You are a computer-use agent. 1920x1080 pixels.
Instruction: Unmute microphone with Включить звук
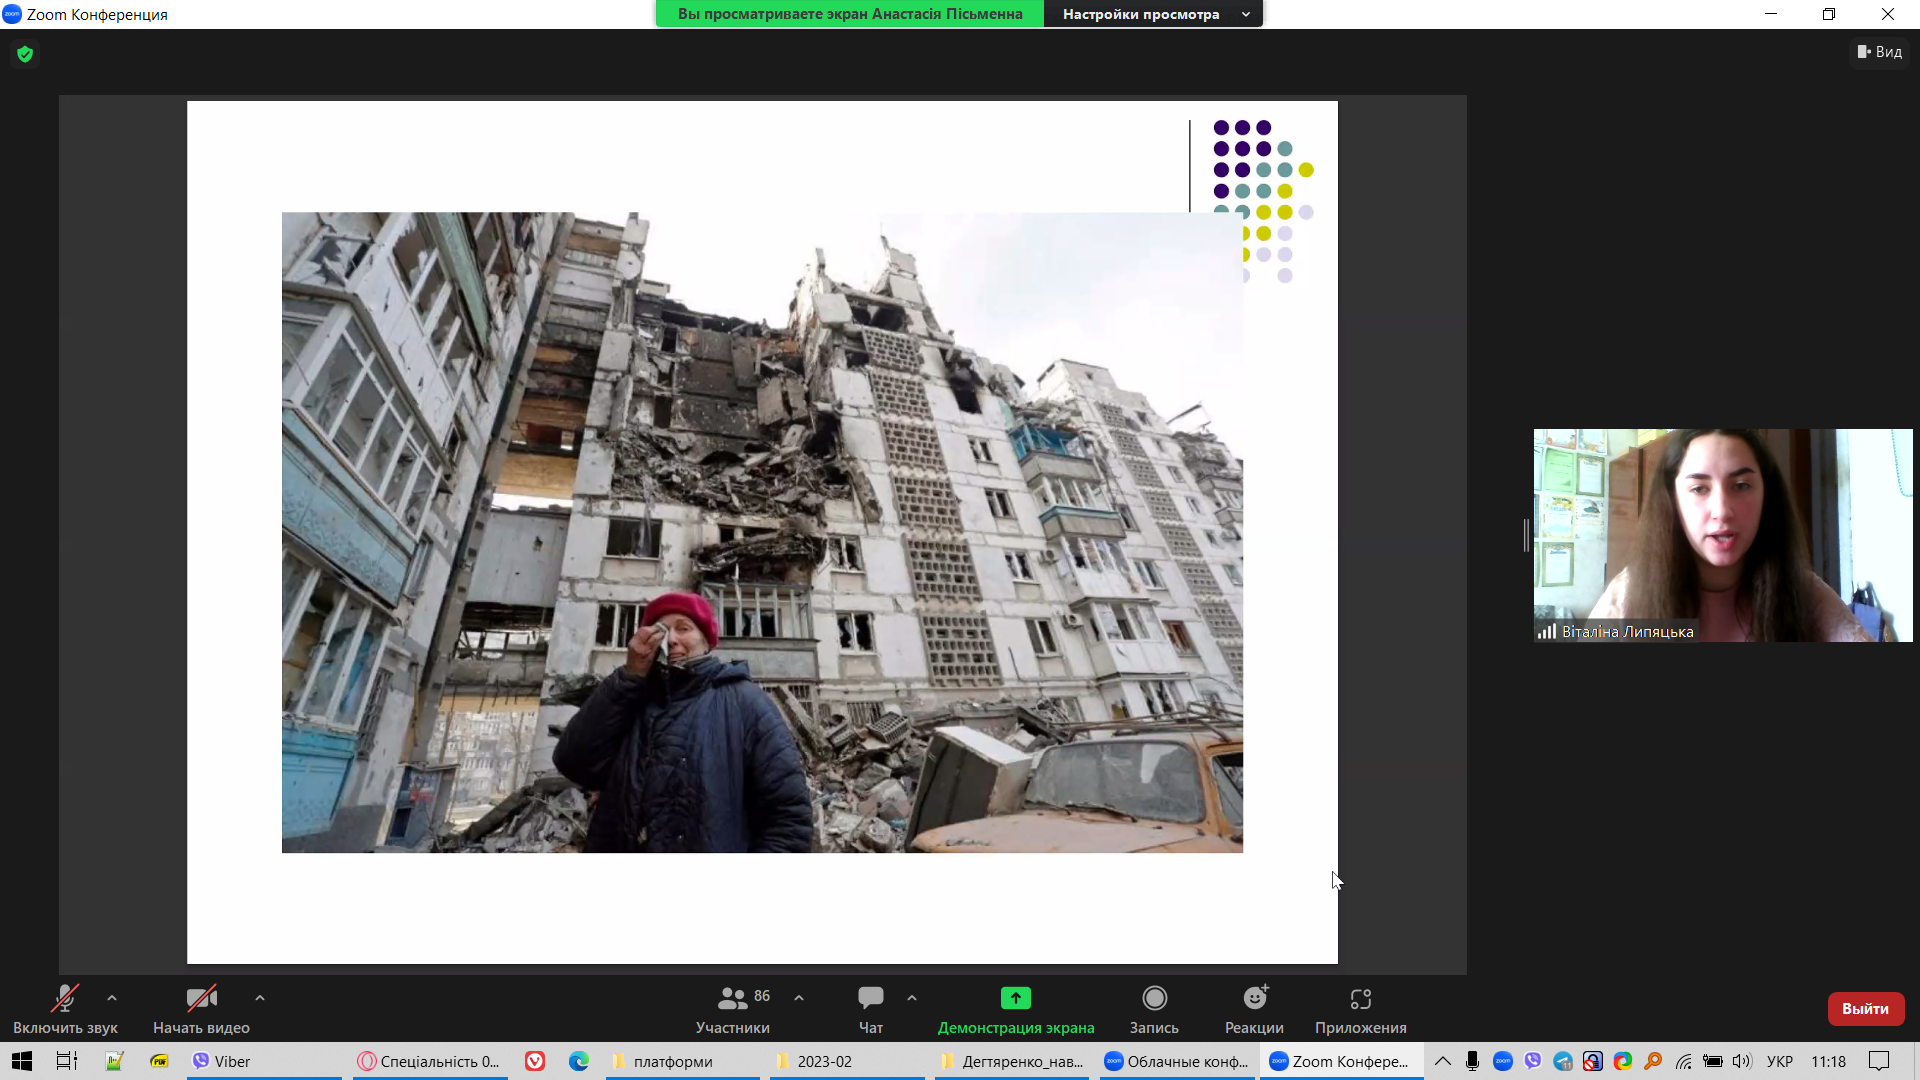65,999
